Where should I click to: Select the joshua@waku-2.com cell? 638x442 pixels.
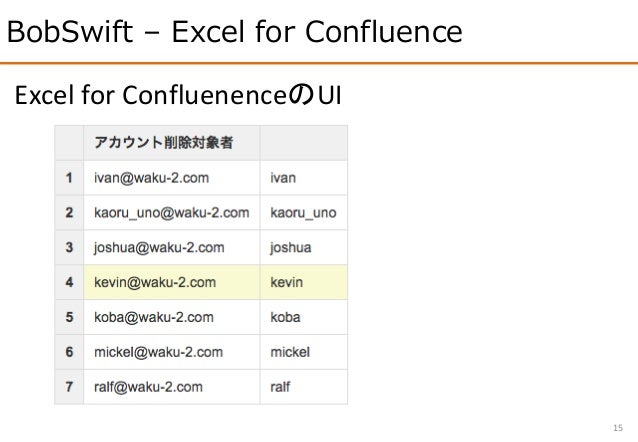pos(172,247)
